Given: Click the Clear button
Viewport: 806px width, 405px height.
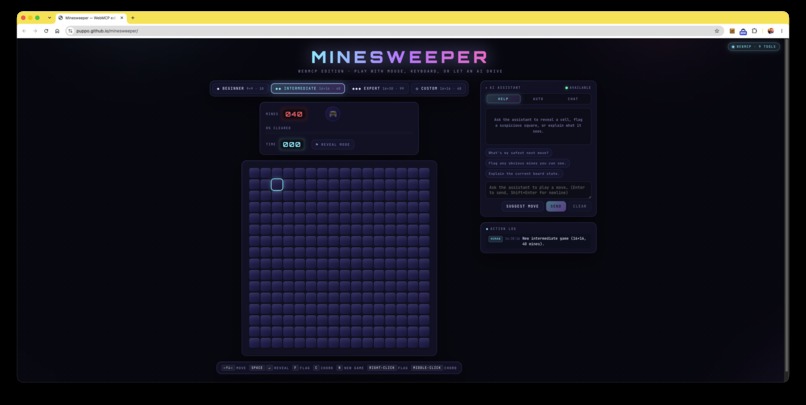Looking at the screenshot, I should point(579,206).
